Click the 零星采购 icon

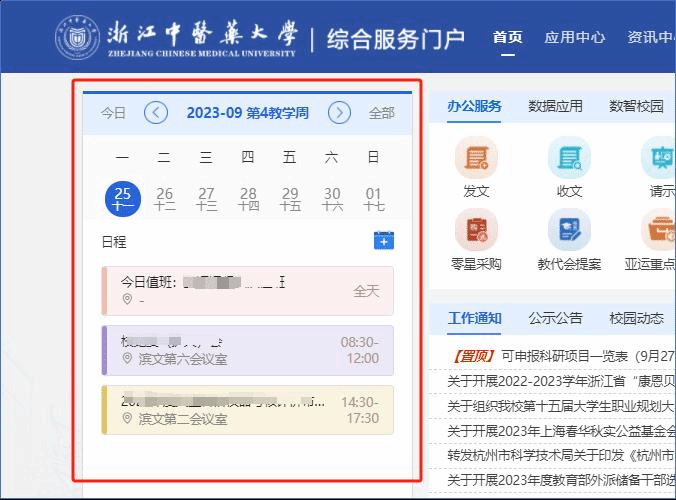point(476,231)
